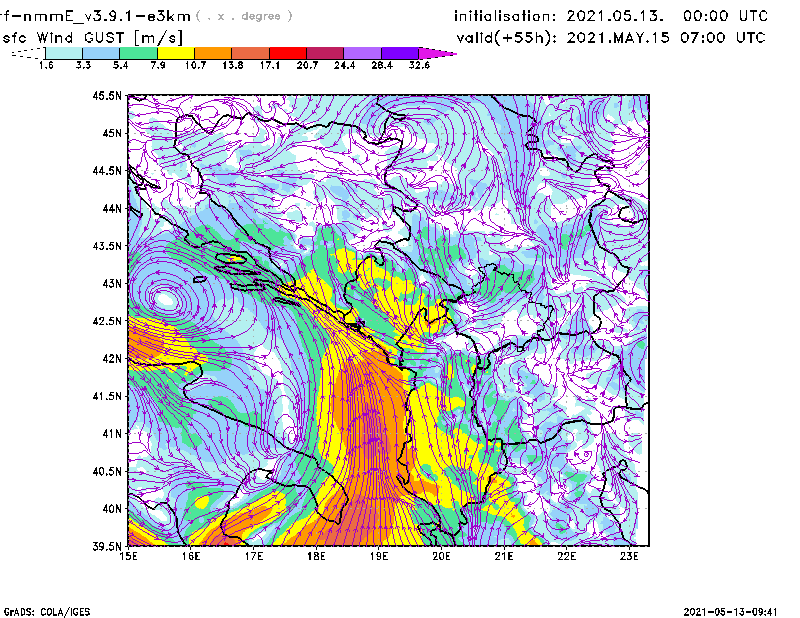Select the 40N latitude axis label

[x=112, y=509]
